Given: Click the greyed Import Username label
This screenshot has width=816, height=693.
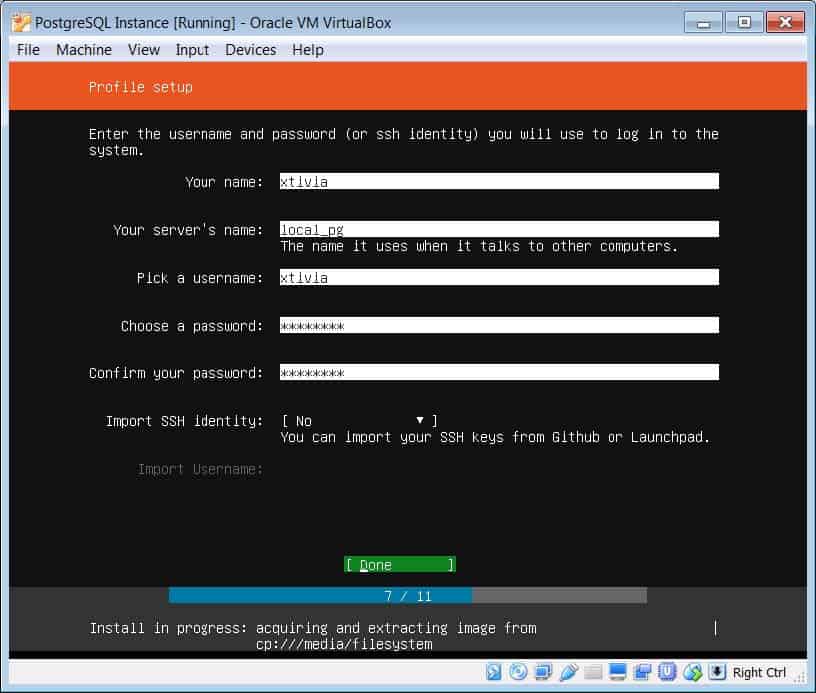Looking at the screenshot, I should coord(200,469).
